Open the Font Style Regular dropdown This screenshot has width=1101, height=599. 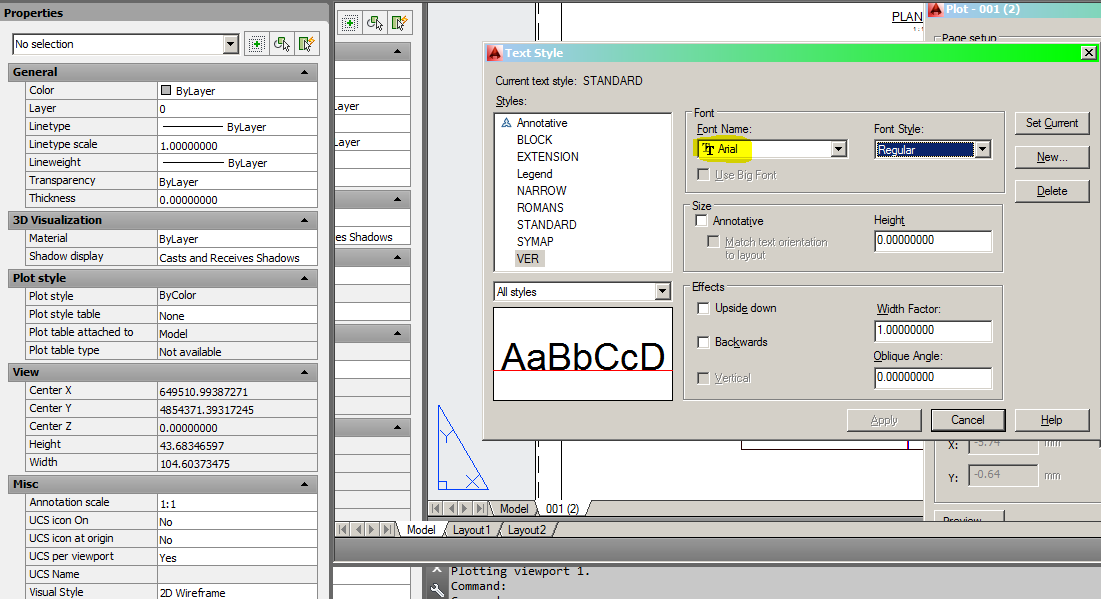click(932, 150)
